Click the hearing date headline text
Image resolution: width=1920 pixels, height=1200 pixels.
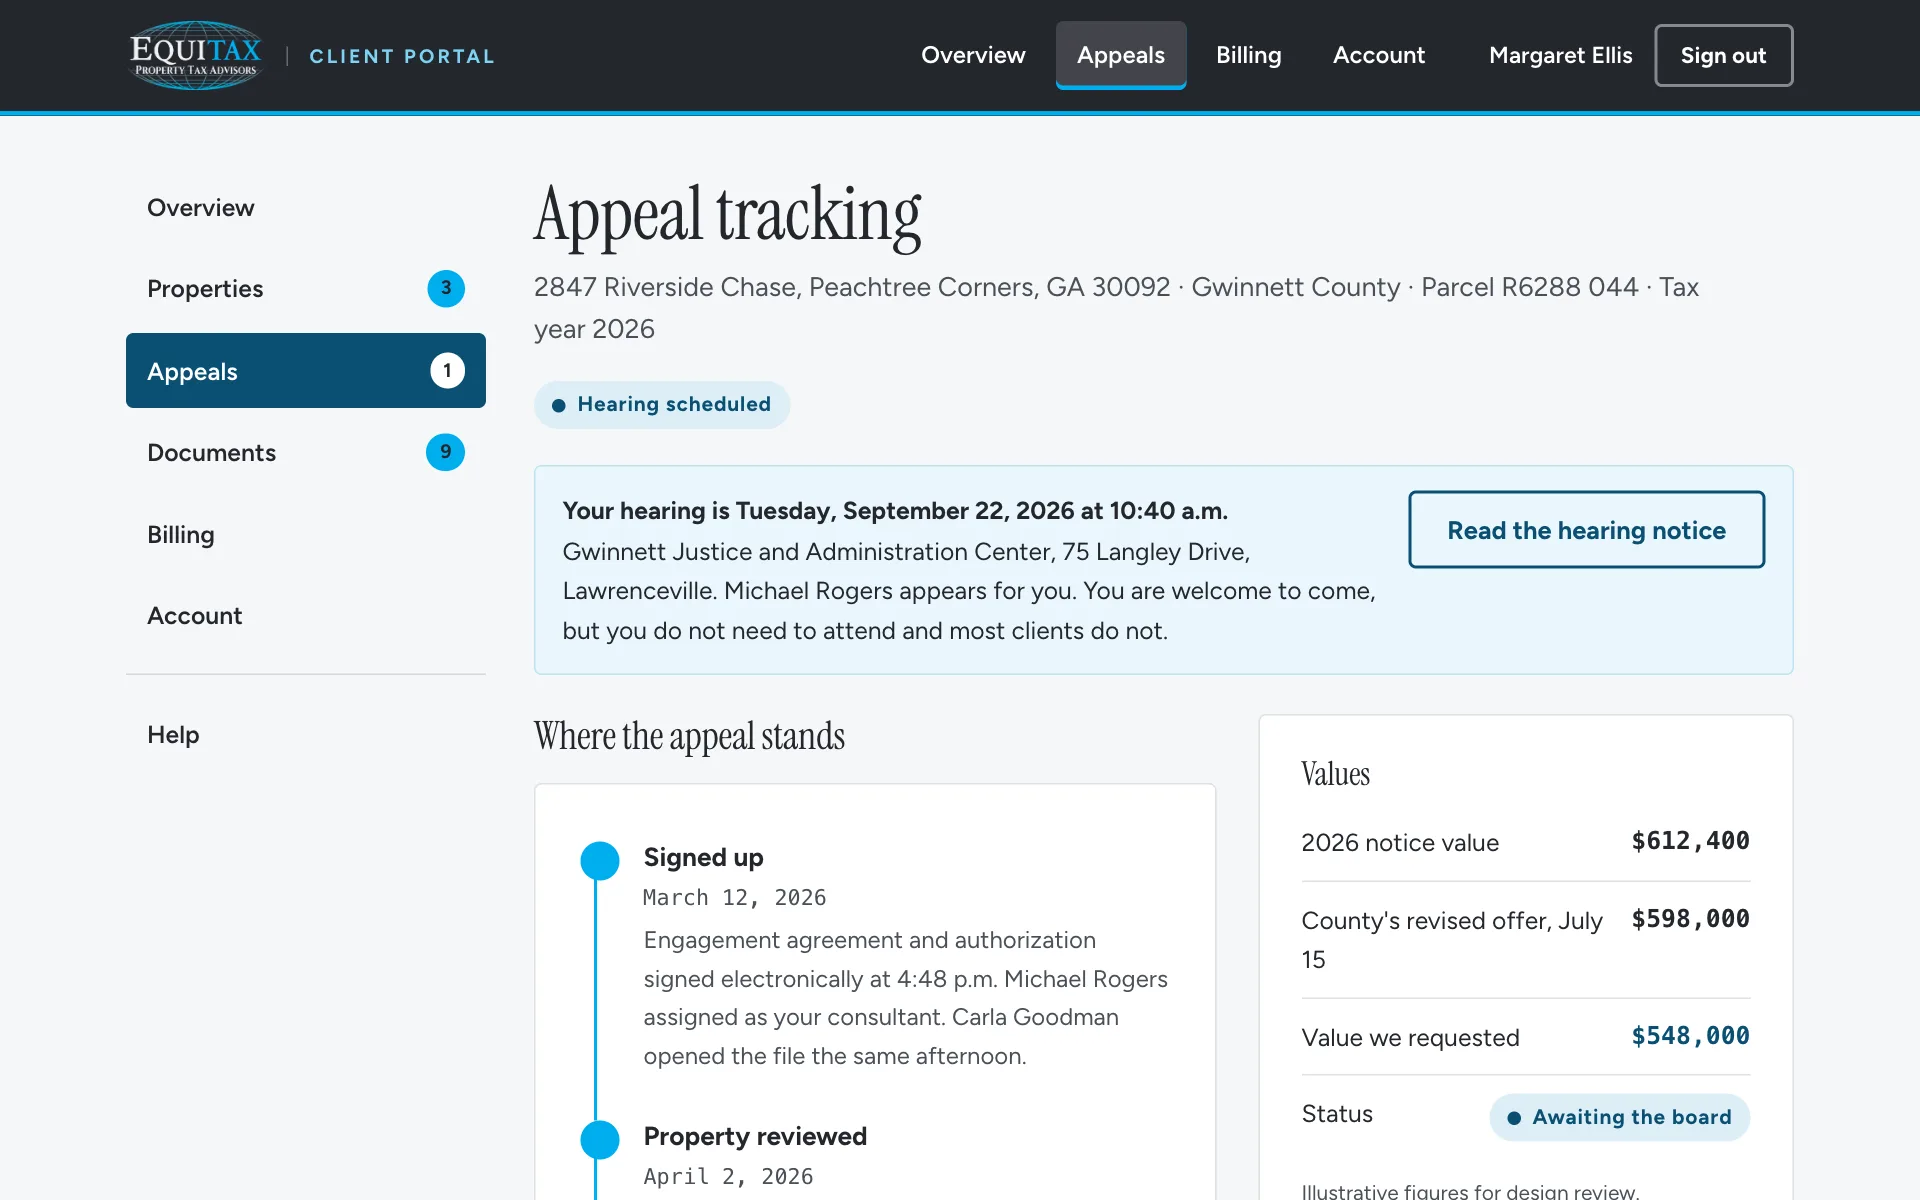(x=895, y=511)
